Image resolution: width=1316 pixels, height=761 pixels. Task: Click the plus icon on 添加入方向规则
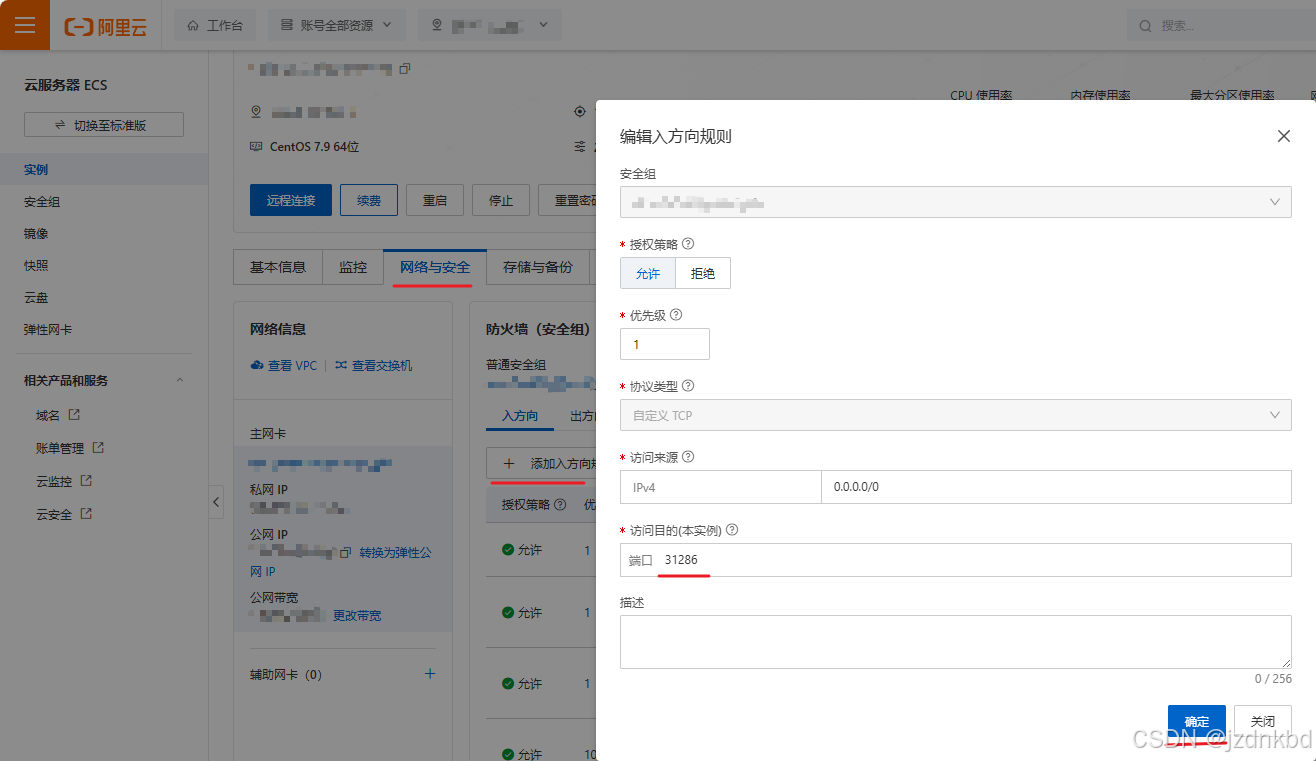pos(509,464)
